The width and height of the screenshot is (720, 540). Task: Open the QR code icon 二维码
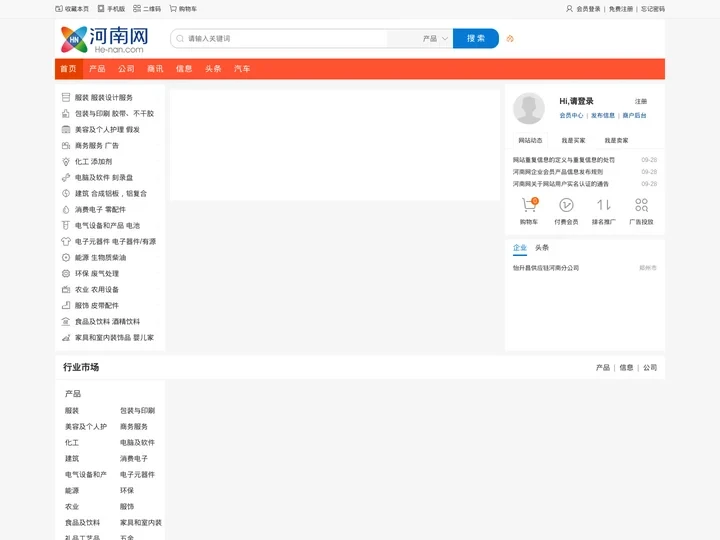[137, 9]
